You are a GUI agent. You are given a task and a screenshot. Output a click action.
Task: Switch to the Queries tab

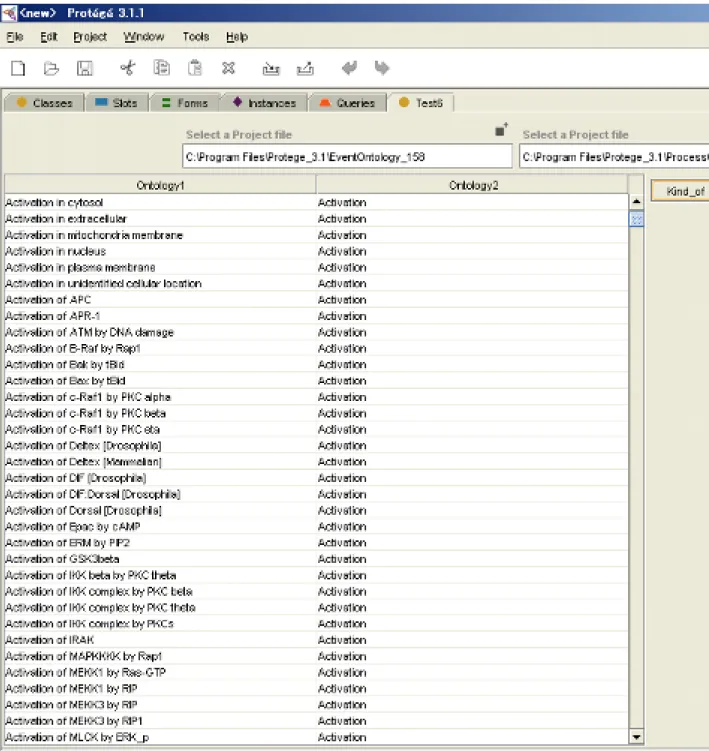tap(347, 103)
